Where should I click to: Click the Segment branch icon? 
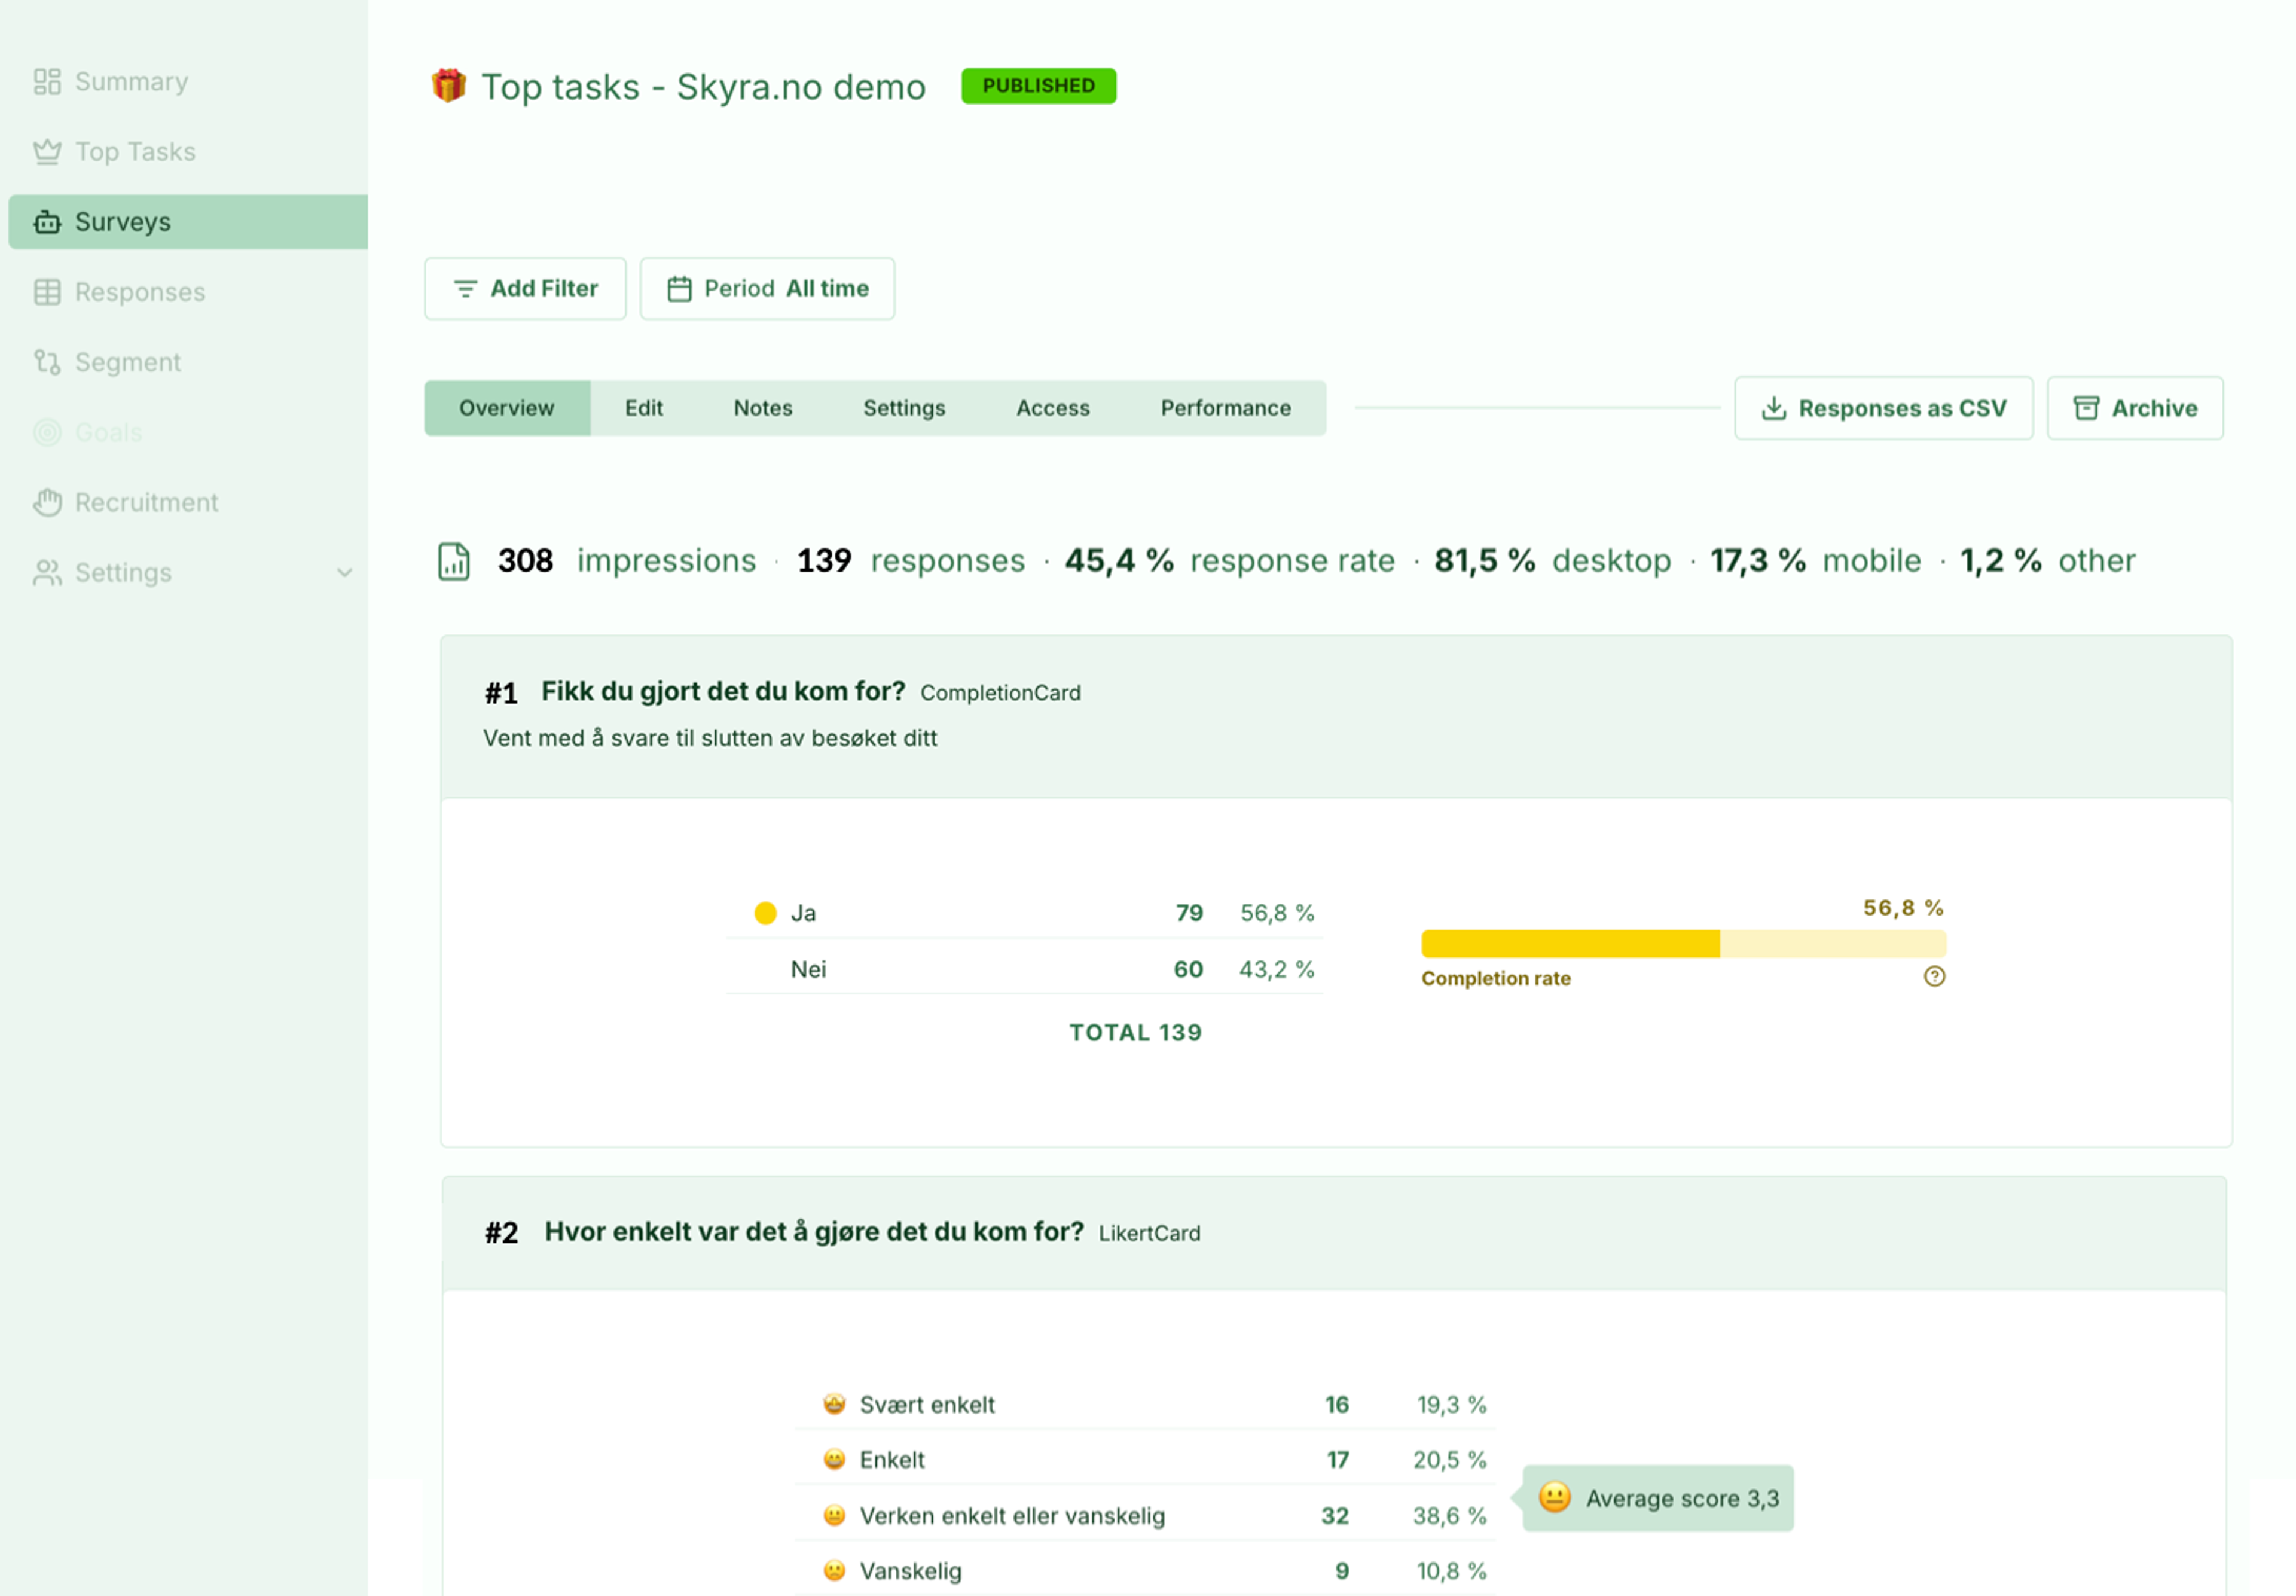point(47,362)
